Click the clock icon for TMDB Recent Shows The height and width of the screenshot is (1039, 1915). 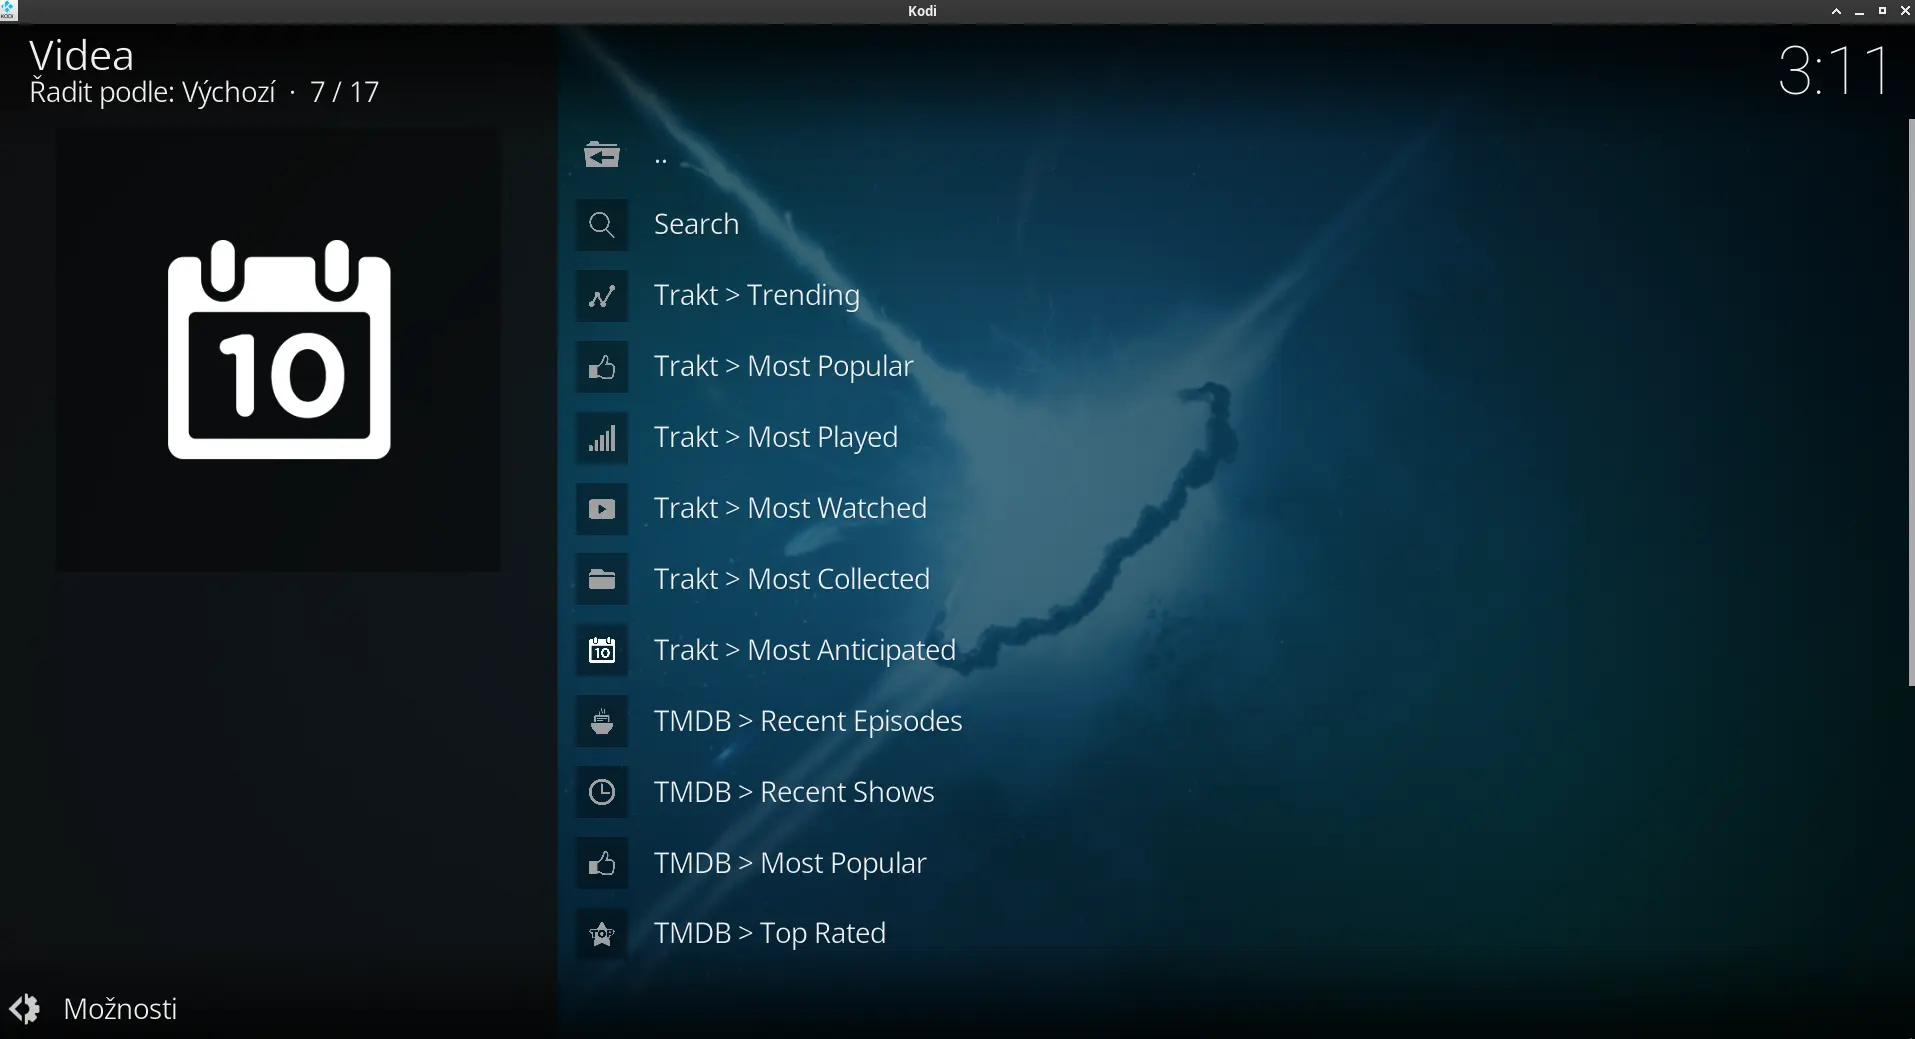click(602, 793)
